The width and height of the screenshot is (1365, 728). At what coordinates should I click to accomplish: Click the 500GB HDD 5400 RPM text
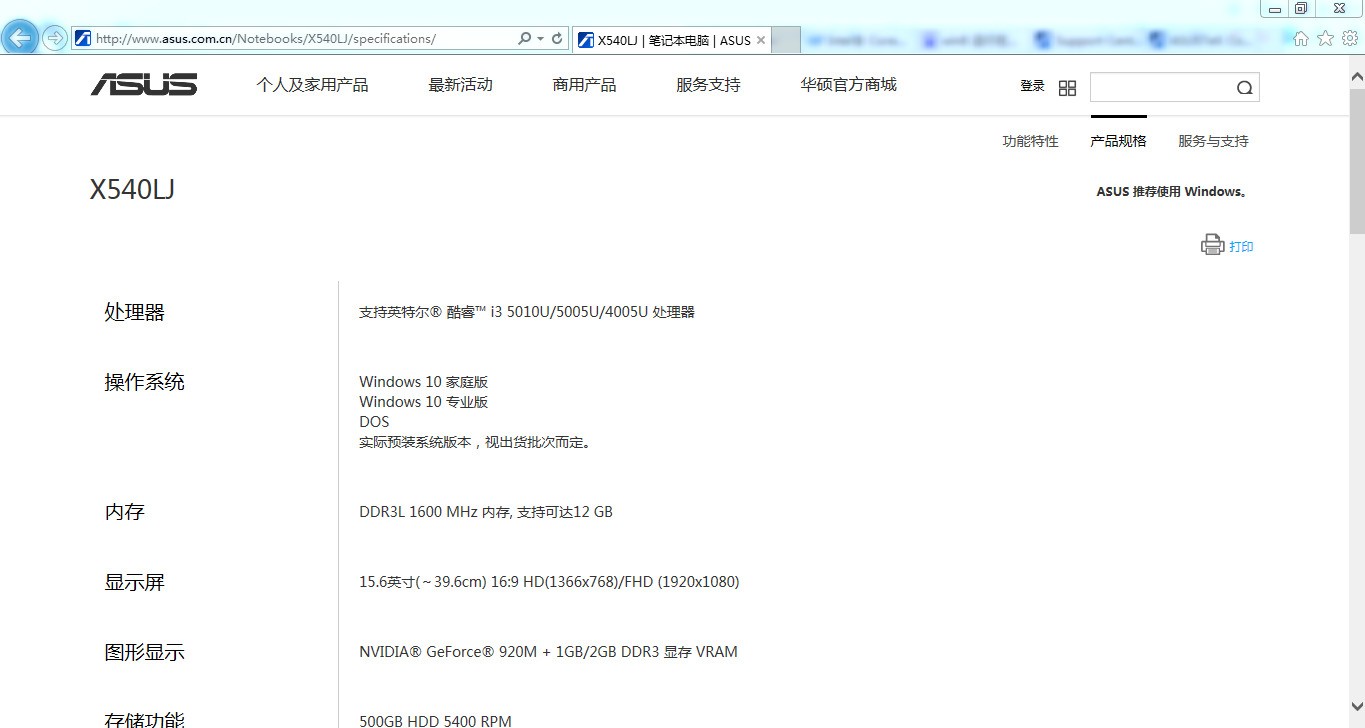(435, 720)
